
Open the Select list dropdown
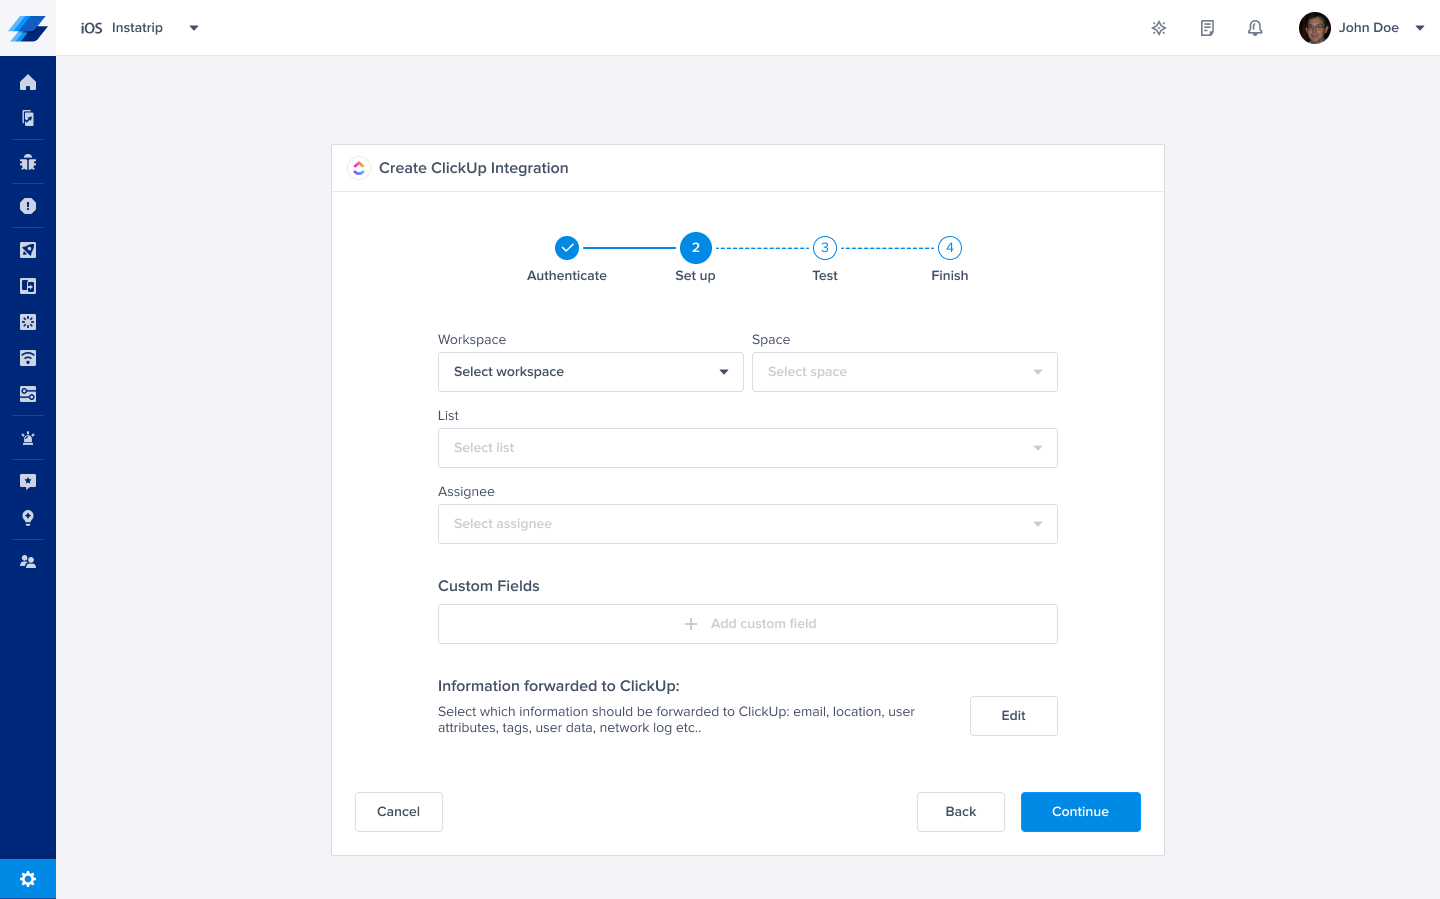click(x=748, y=448)
